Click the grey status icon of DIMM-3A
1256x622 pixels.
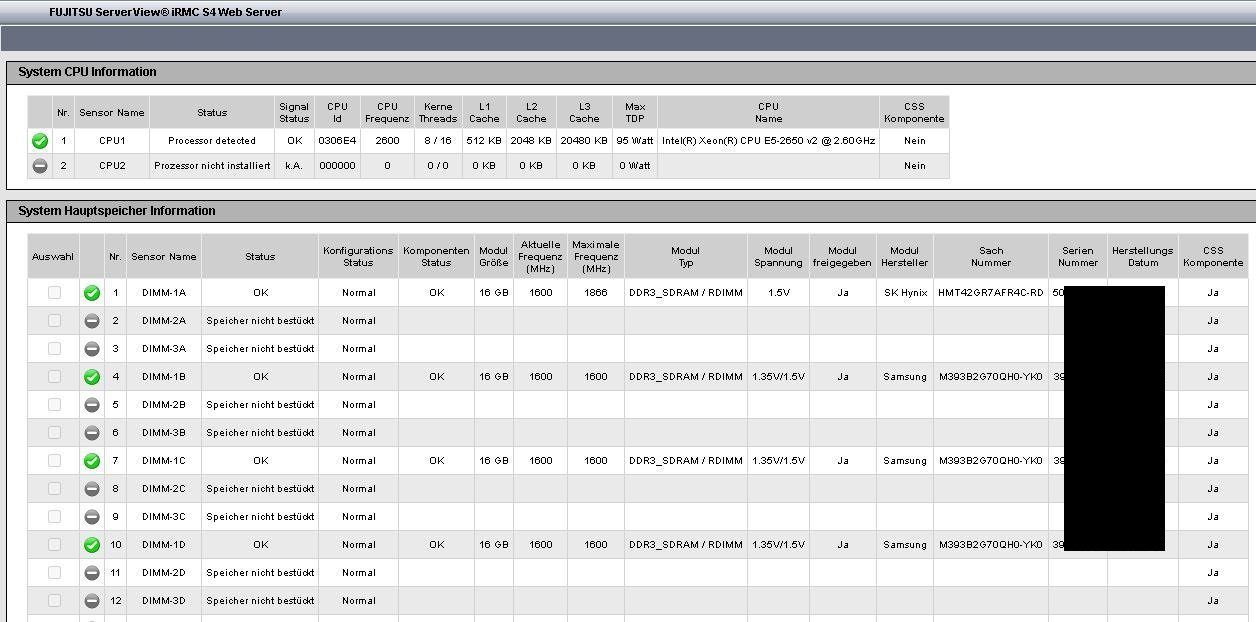click(92, 349)
